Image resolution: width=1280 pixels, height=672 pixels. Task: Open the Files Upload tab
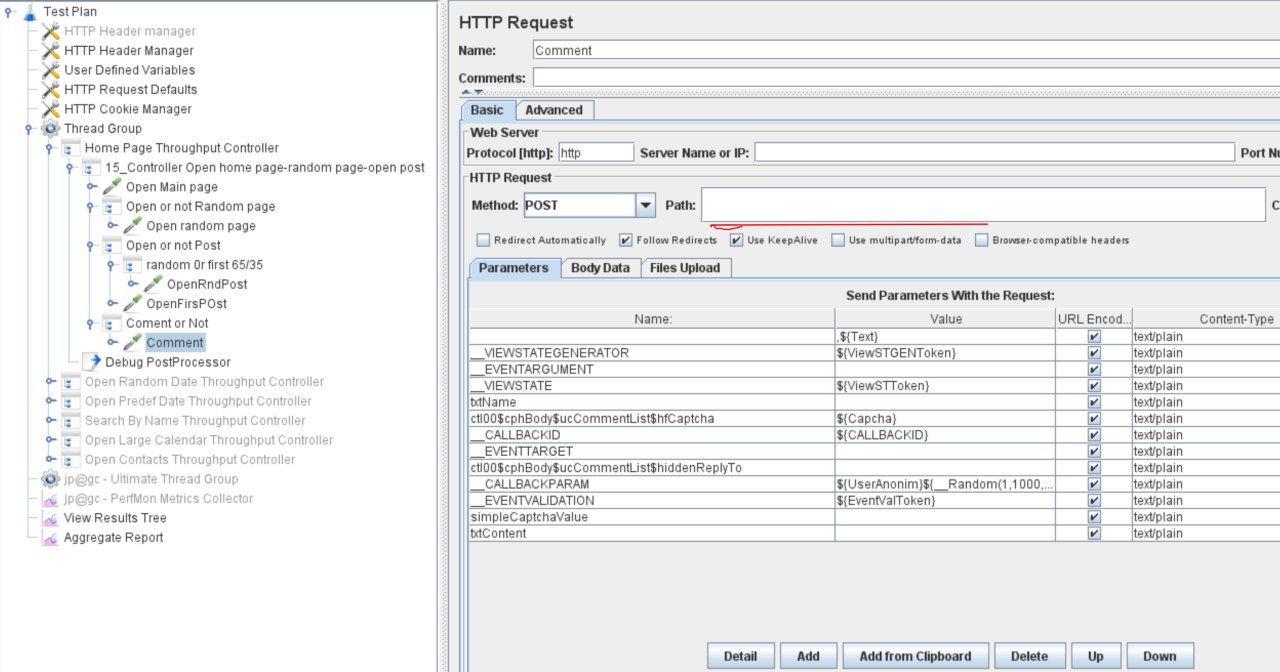[685, 268]
